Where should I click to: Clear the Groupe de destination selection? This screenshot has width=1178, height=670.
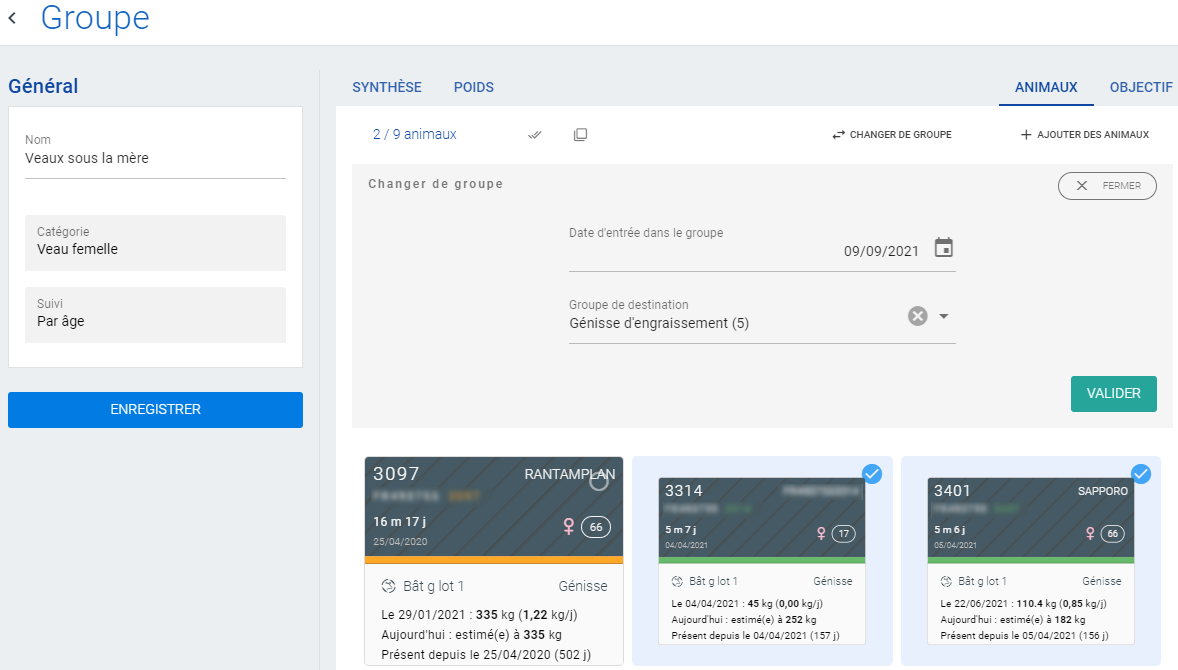point(917,316)
